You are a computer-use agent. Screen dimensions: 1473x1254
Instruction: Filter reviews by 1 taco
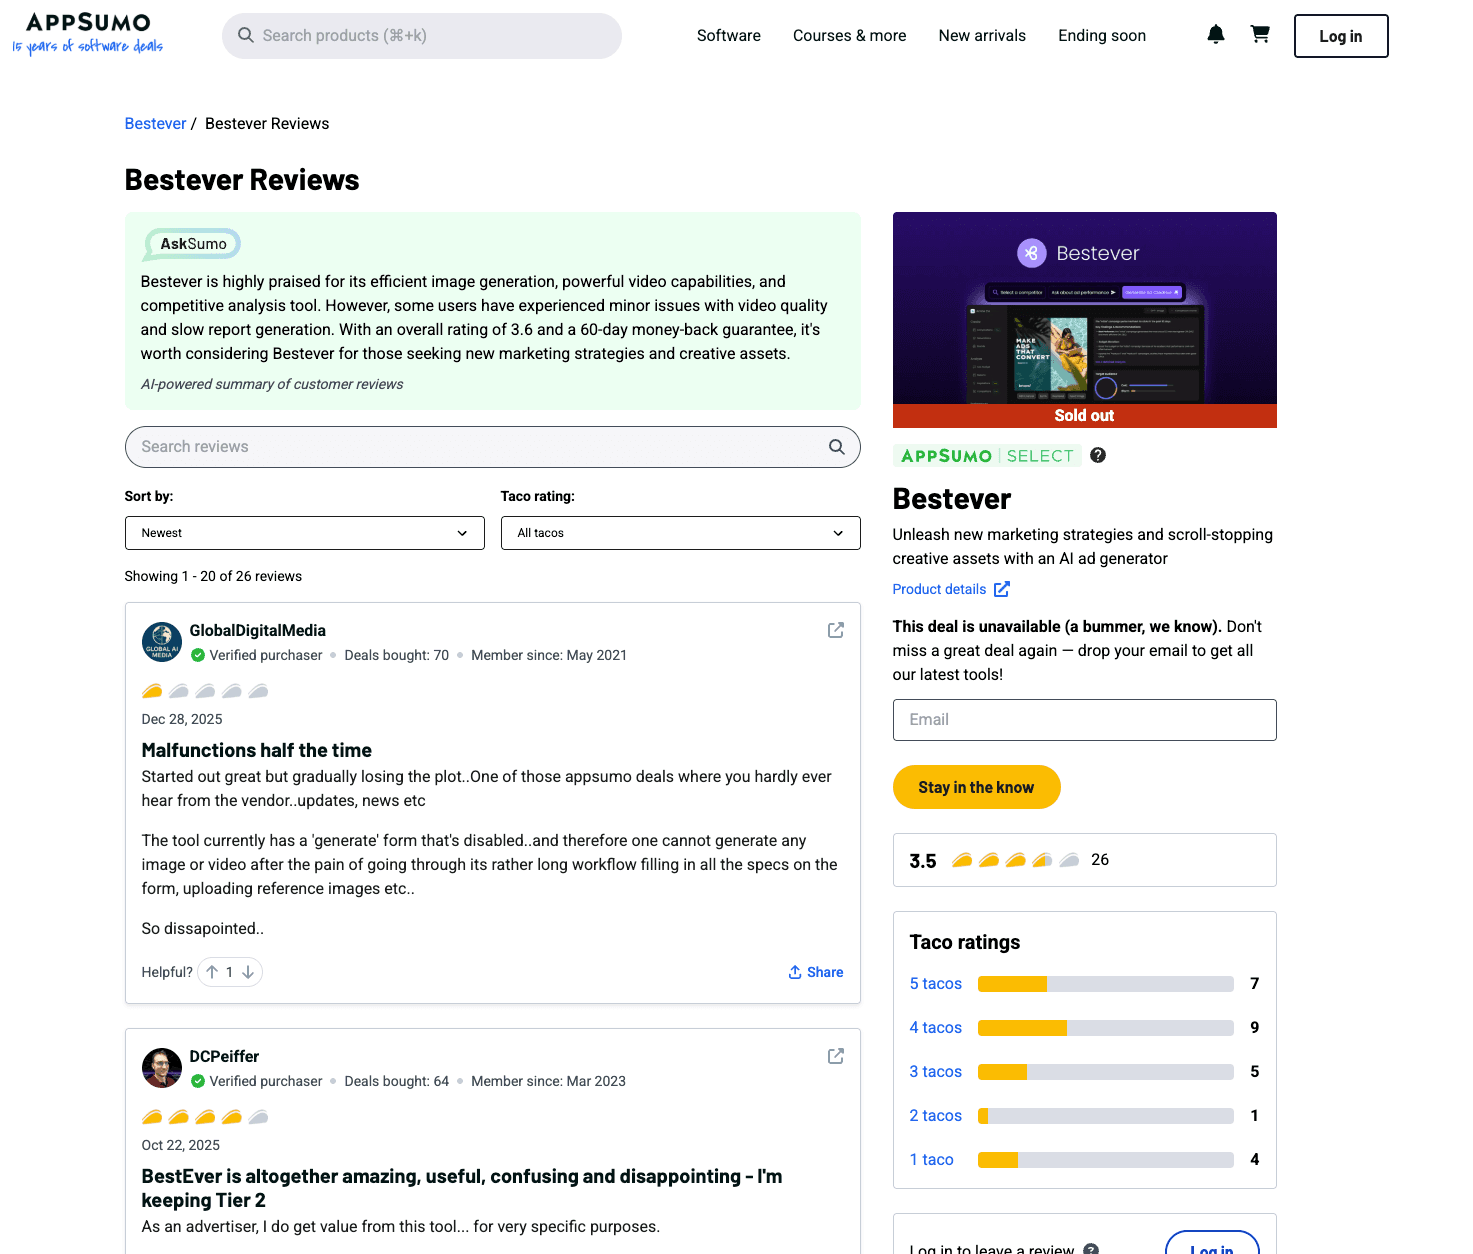(932, 1160)
